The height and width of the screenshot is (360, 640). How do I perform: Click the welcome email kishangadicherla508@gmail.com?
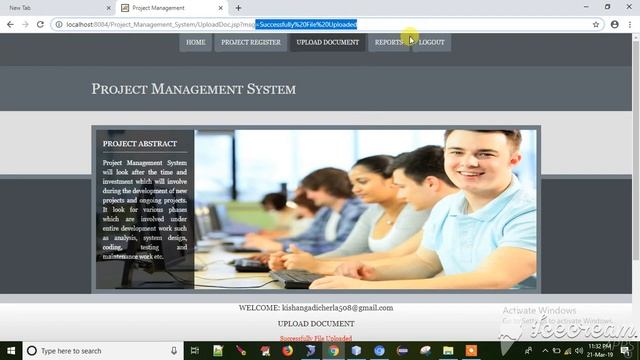[x=338, y=308]
